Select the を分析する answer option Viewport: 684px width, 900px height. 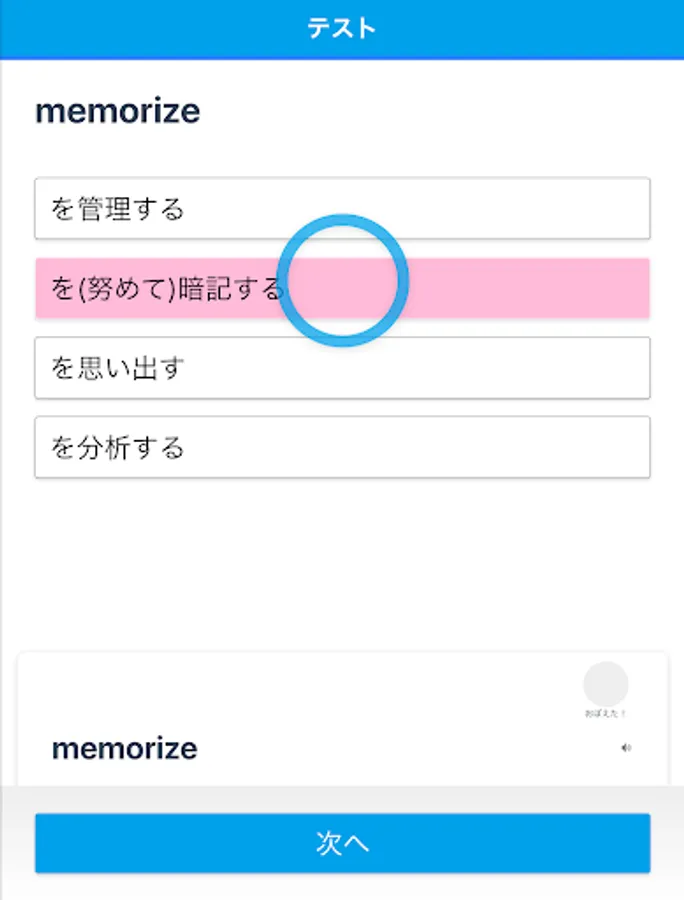coord(118,447)
